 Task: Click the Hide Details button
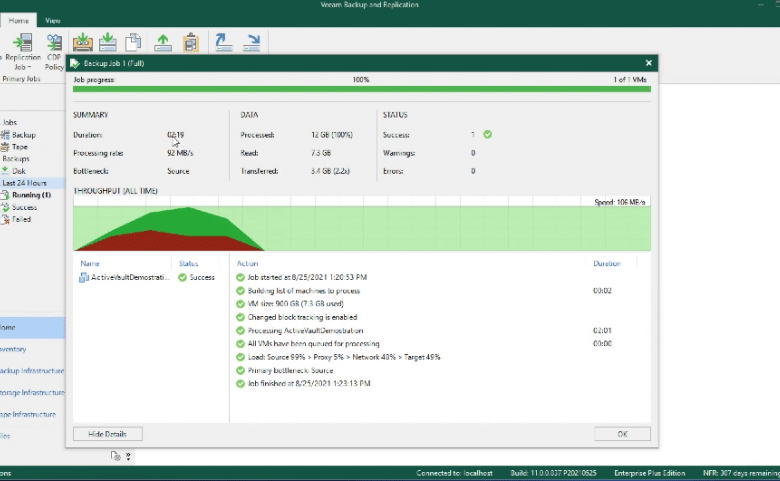pyautogui.click(x=107, y=434)
